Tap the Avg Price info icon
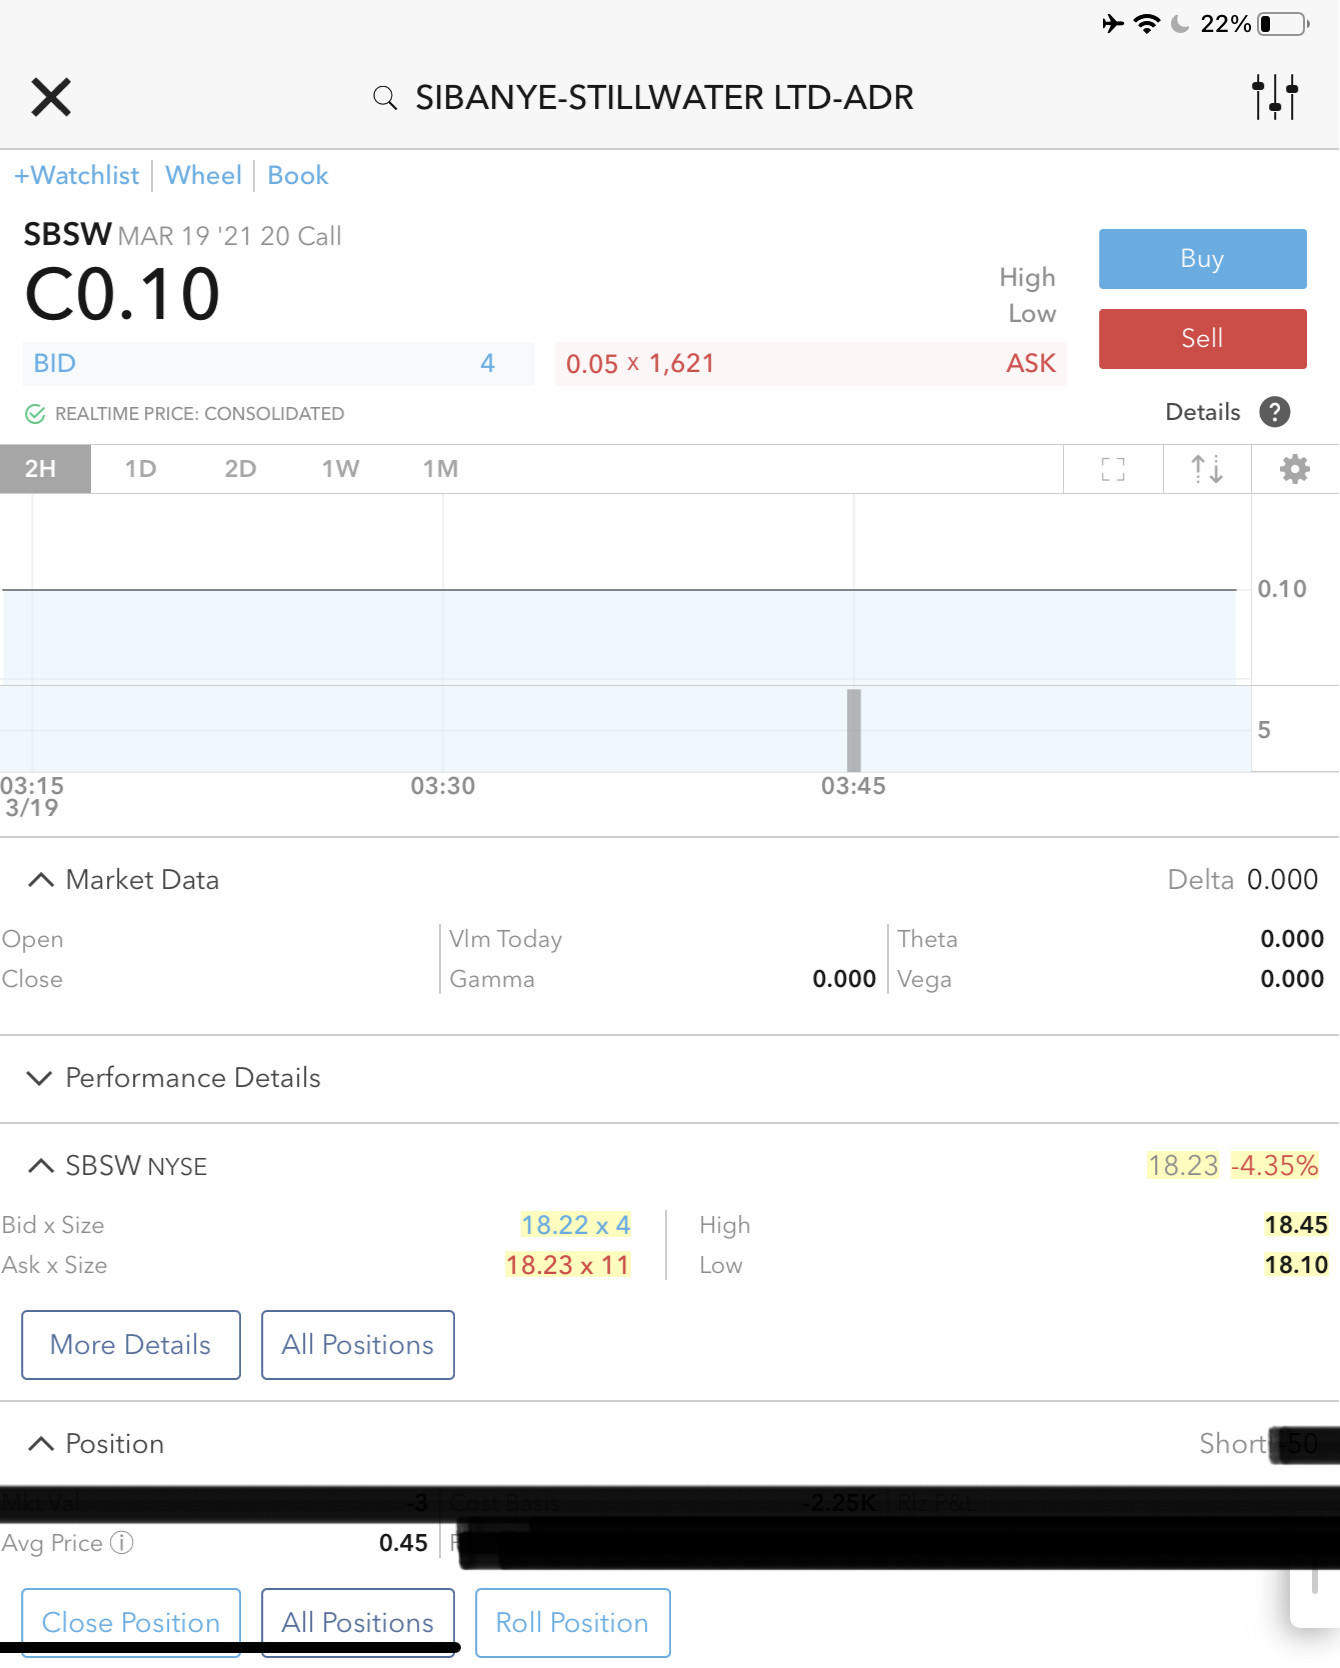Viewport: 1340px width, 1668px height. tap(122, 1543)
